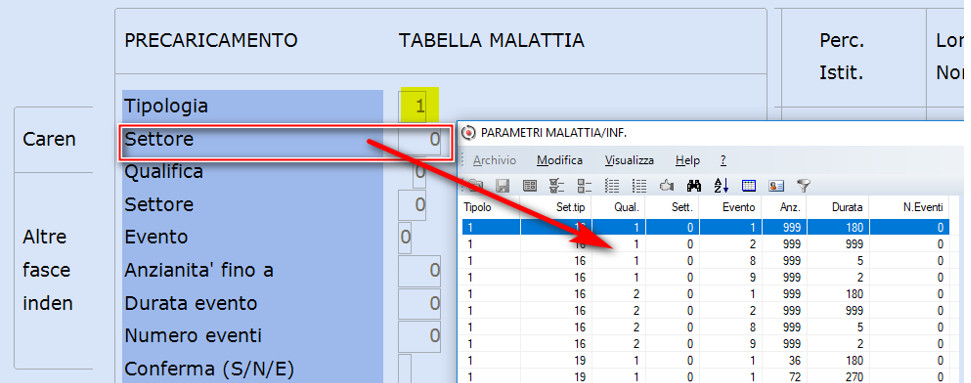The image size is (971, 383).
Task: Click the Conferma (S/N/E) input field
Action: coord(405,369)
